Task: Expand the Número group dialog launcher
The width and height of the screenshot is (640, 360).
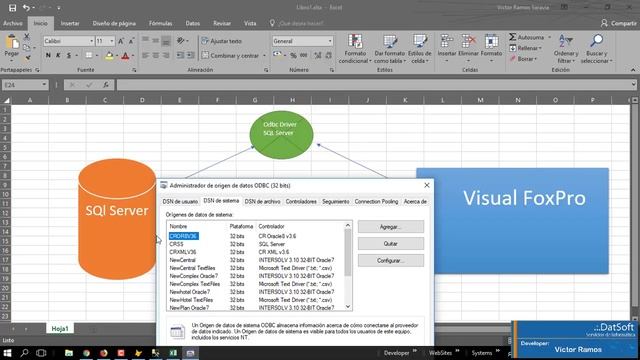Action: pos(332,70)
